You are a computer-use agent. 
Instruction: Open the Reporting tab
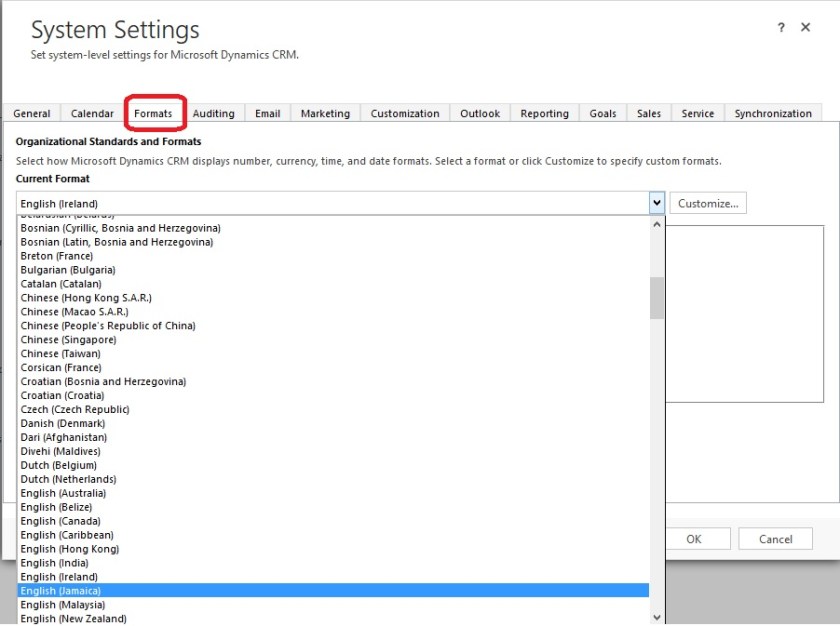click(x=544, y=113)
